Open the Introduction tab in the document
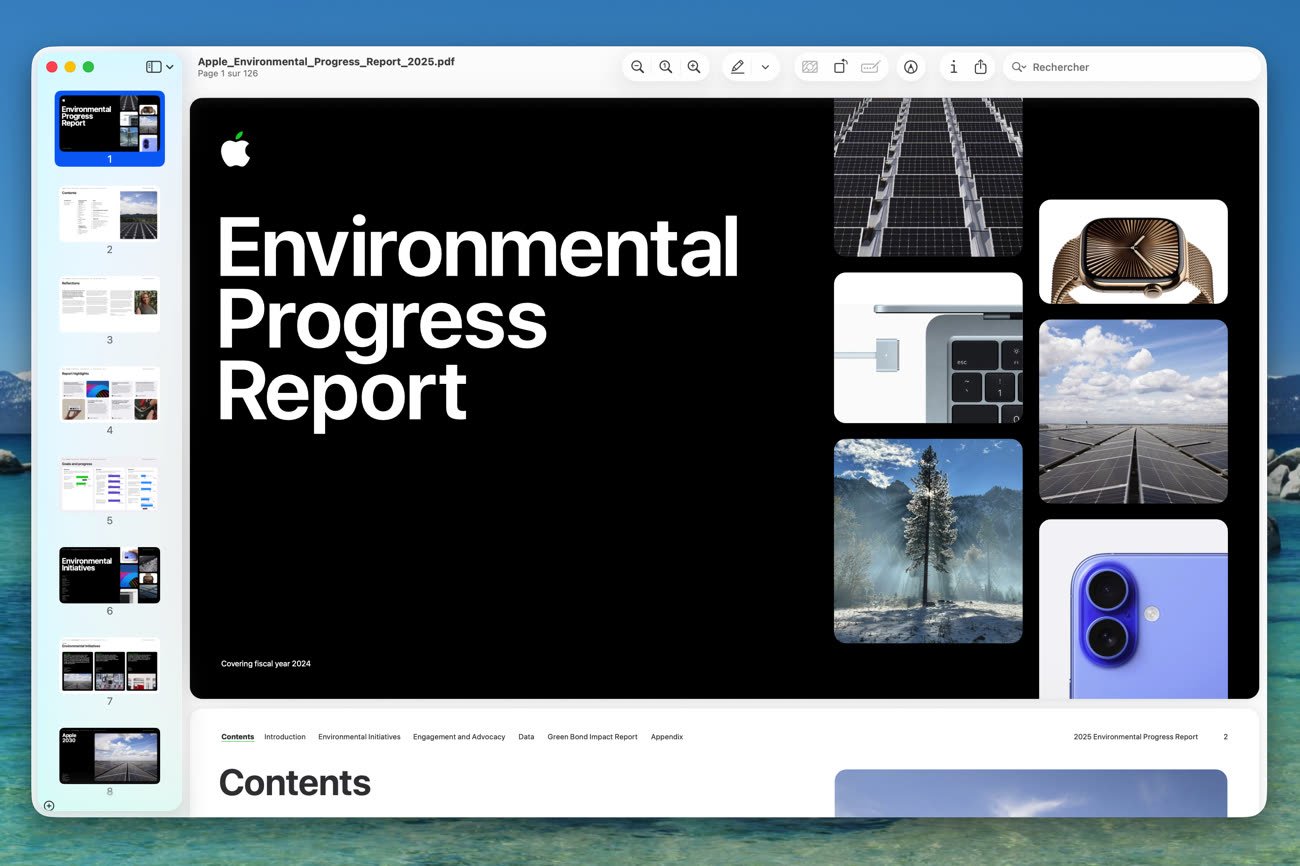The width and height of the screenshot is (1300, 866). point(285,737)
